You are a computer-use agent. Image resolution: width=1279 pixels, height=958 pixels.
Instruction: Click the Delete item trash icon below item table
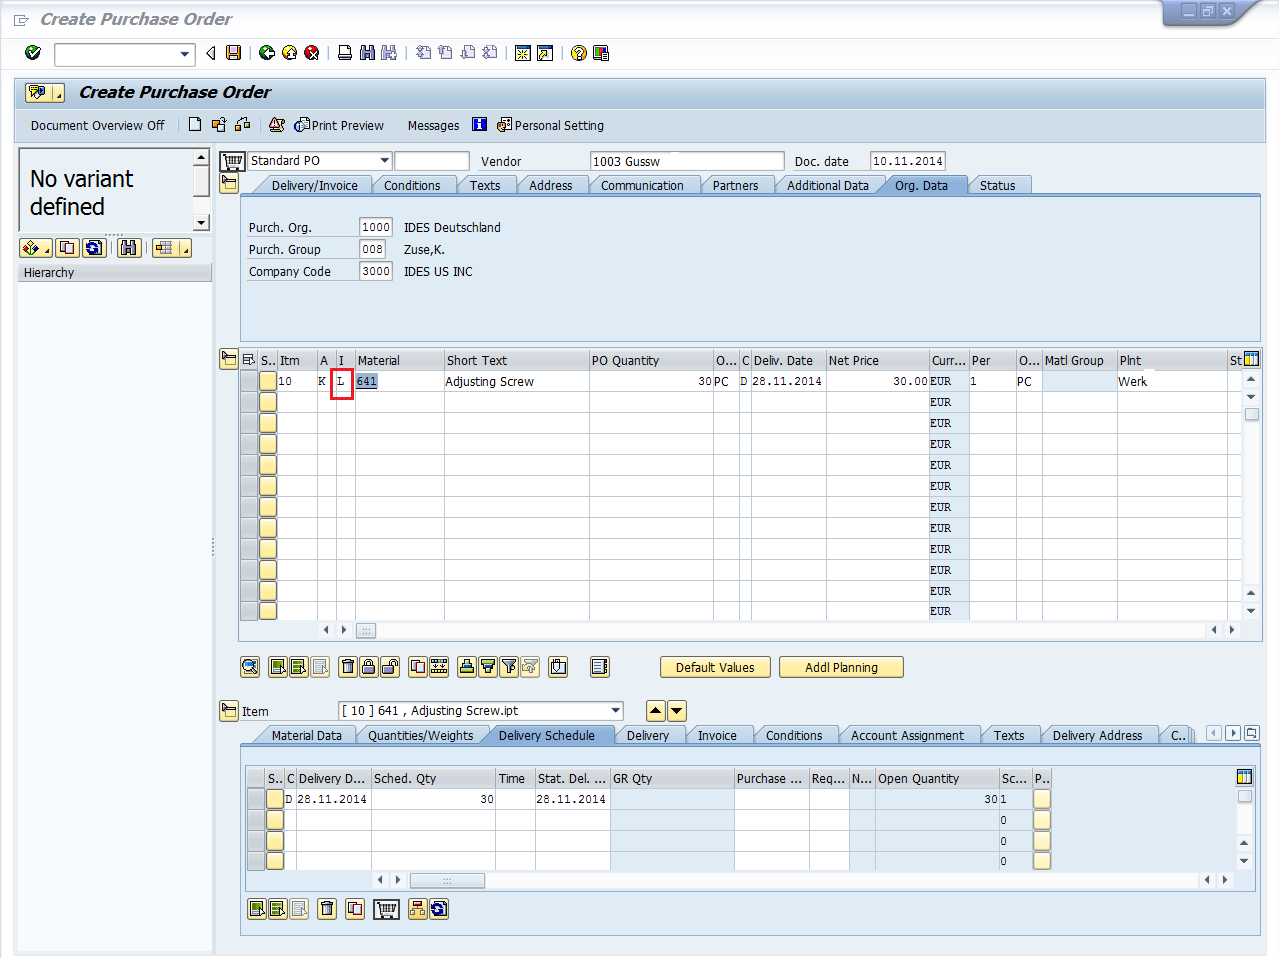click(x=347, y=667)
